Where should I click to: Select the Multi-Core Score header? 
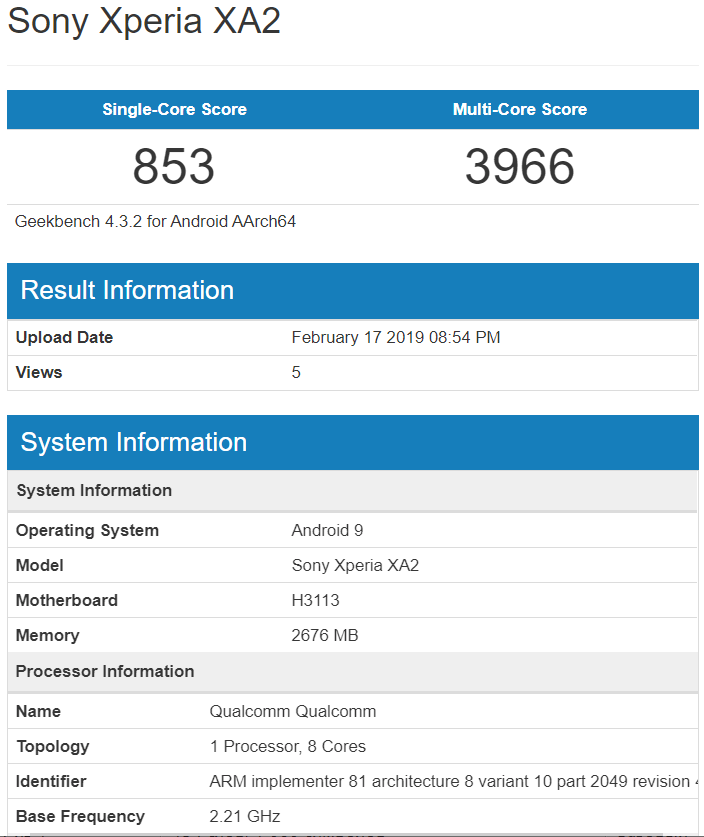click(x=520, y=109)
